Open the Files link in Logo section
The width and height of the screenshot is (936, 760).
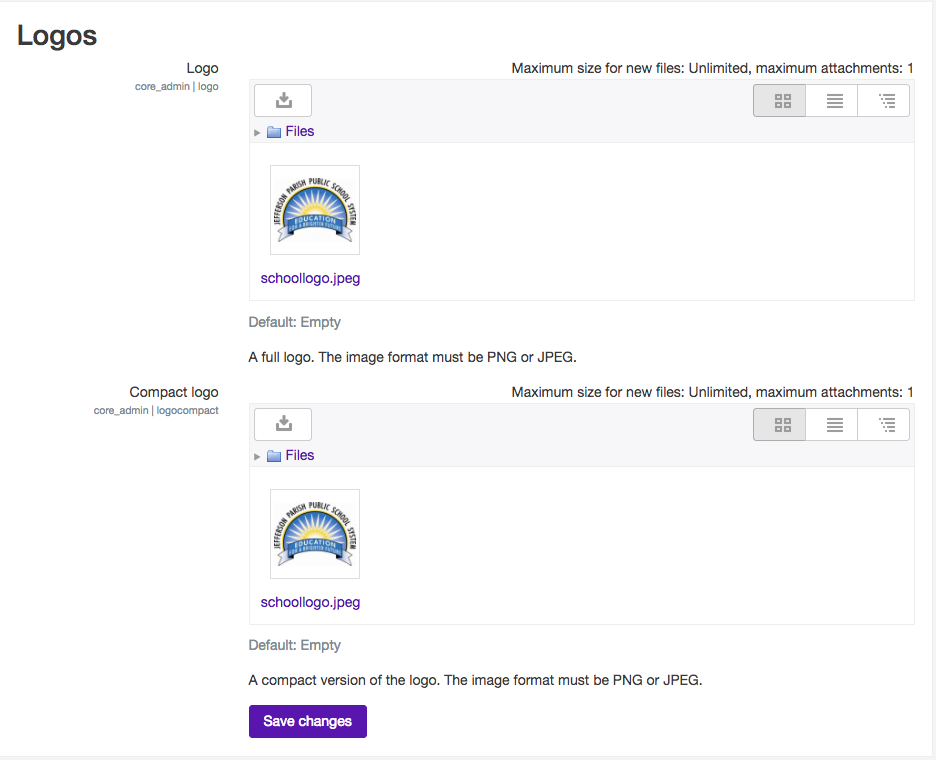[x=300, y=131]
